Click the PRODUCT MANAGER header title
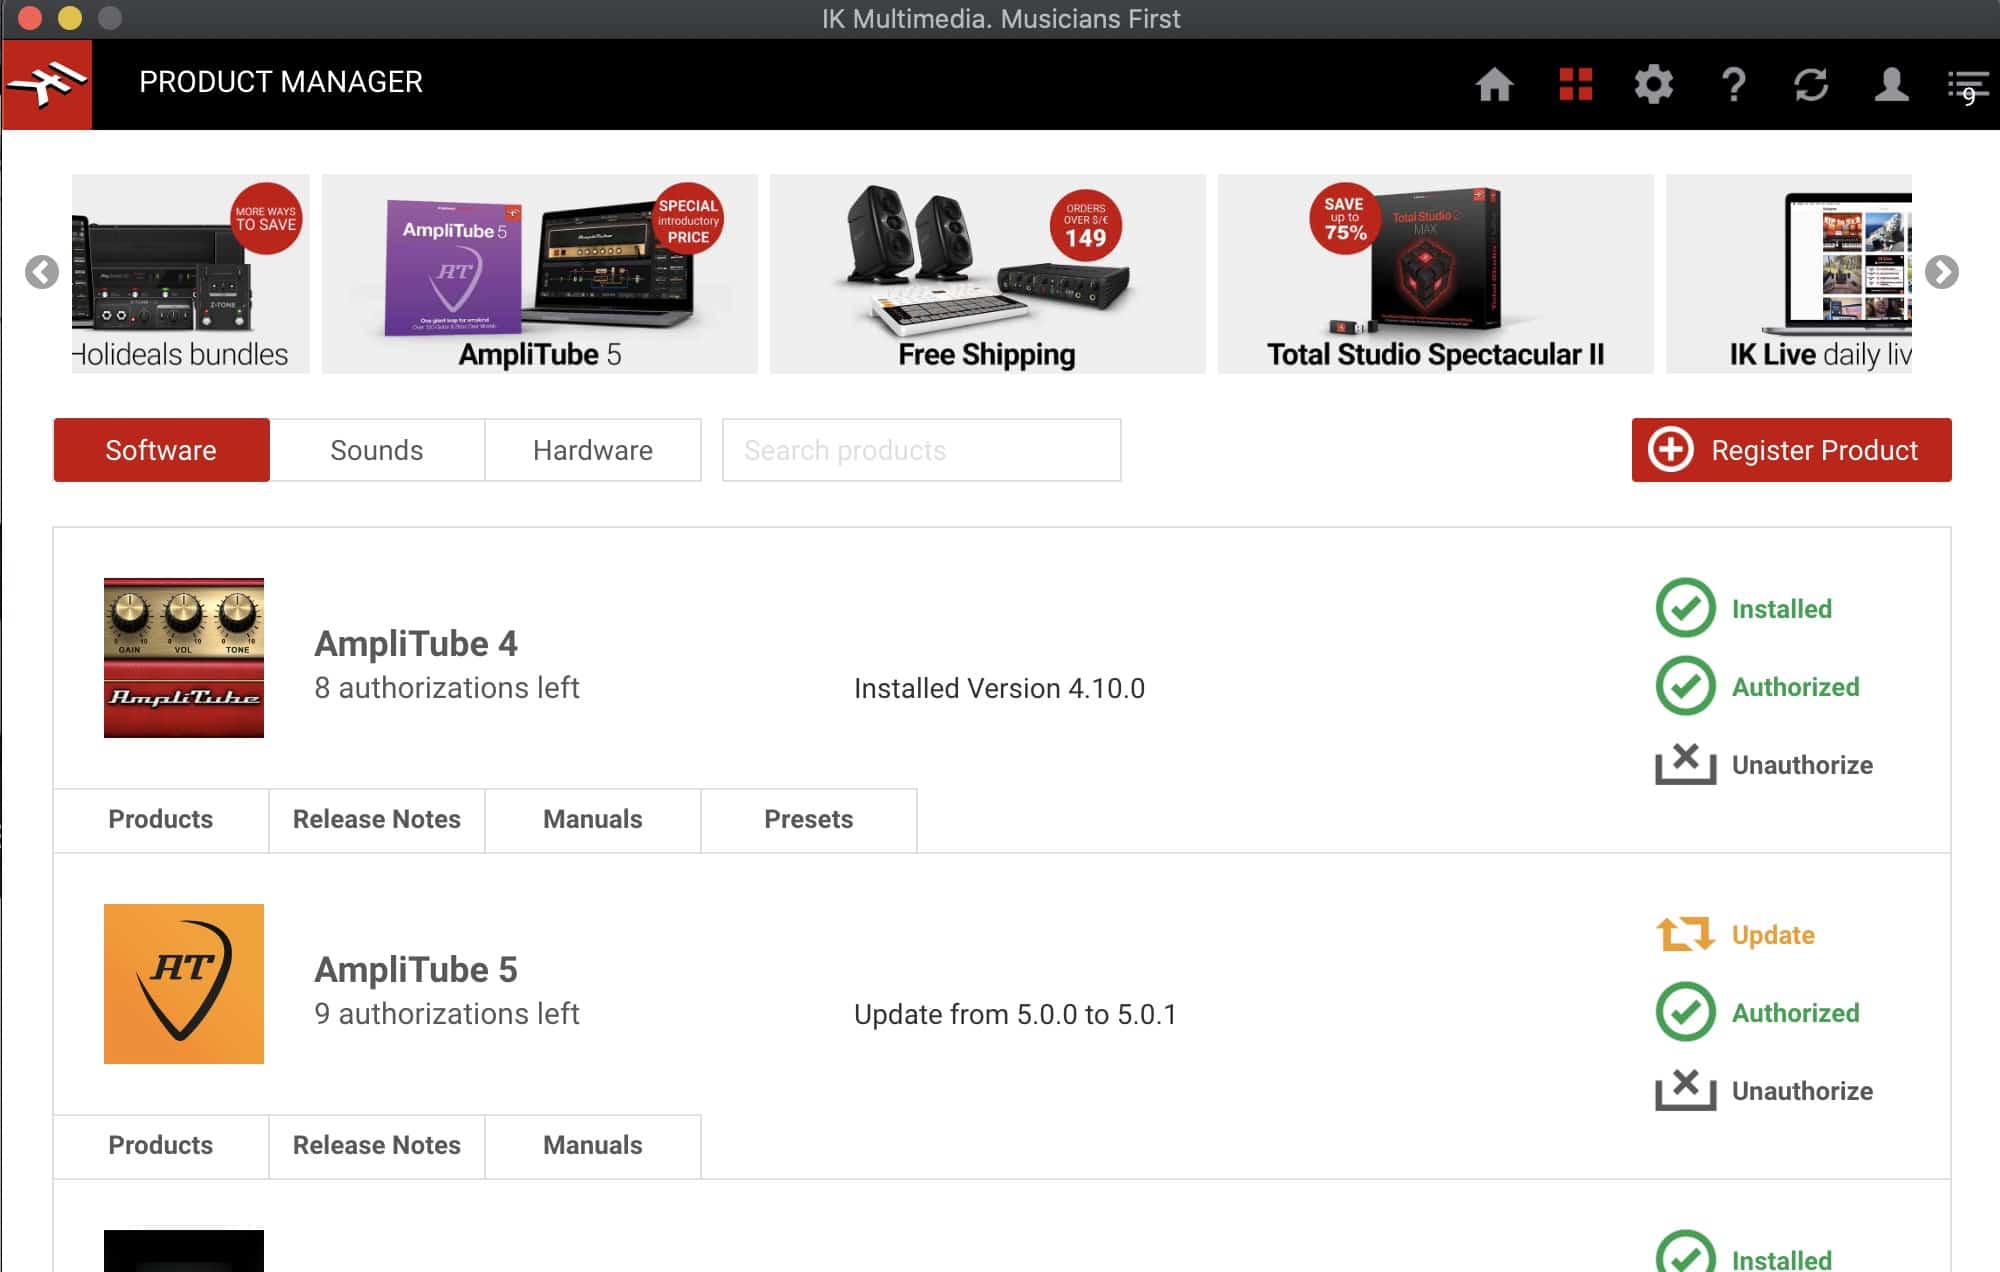The image size is (2000, 1272). pyautogui.click(x=281, y=82)
